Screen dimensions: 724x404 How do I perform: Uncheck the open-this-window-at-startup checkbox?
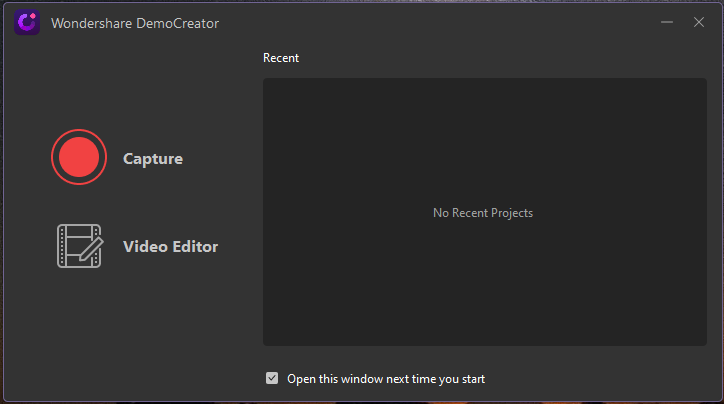coord(272,378)
